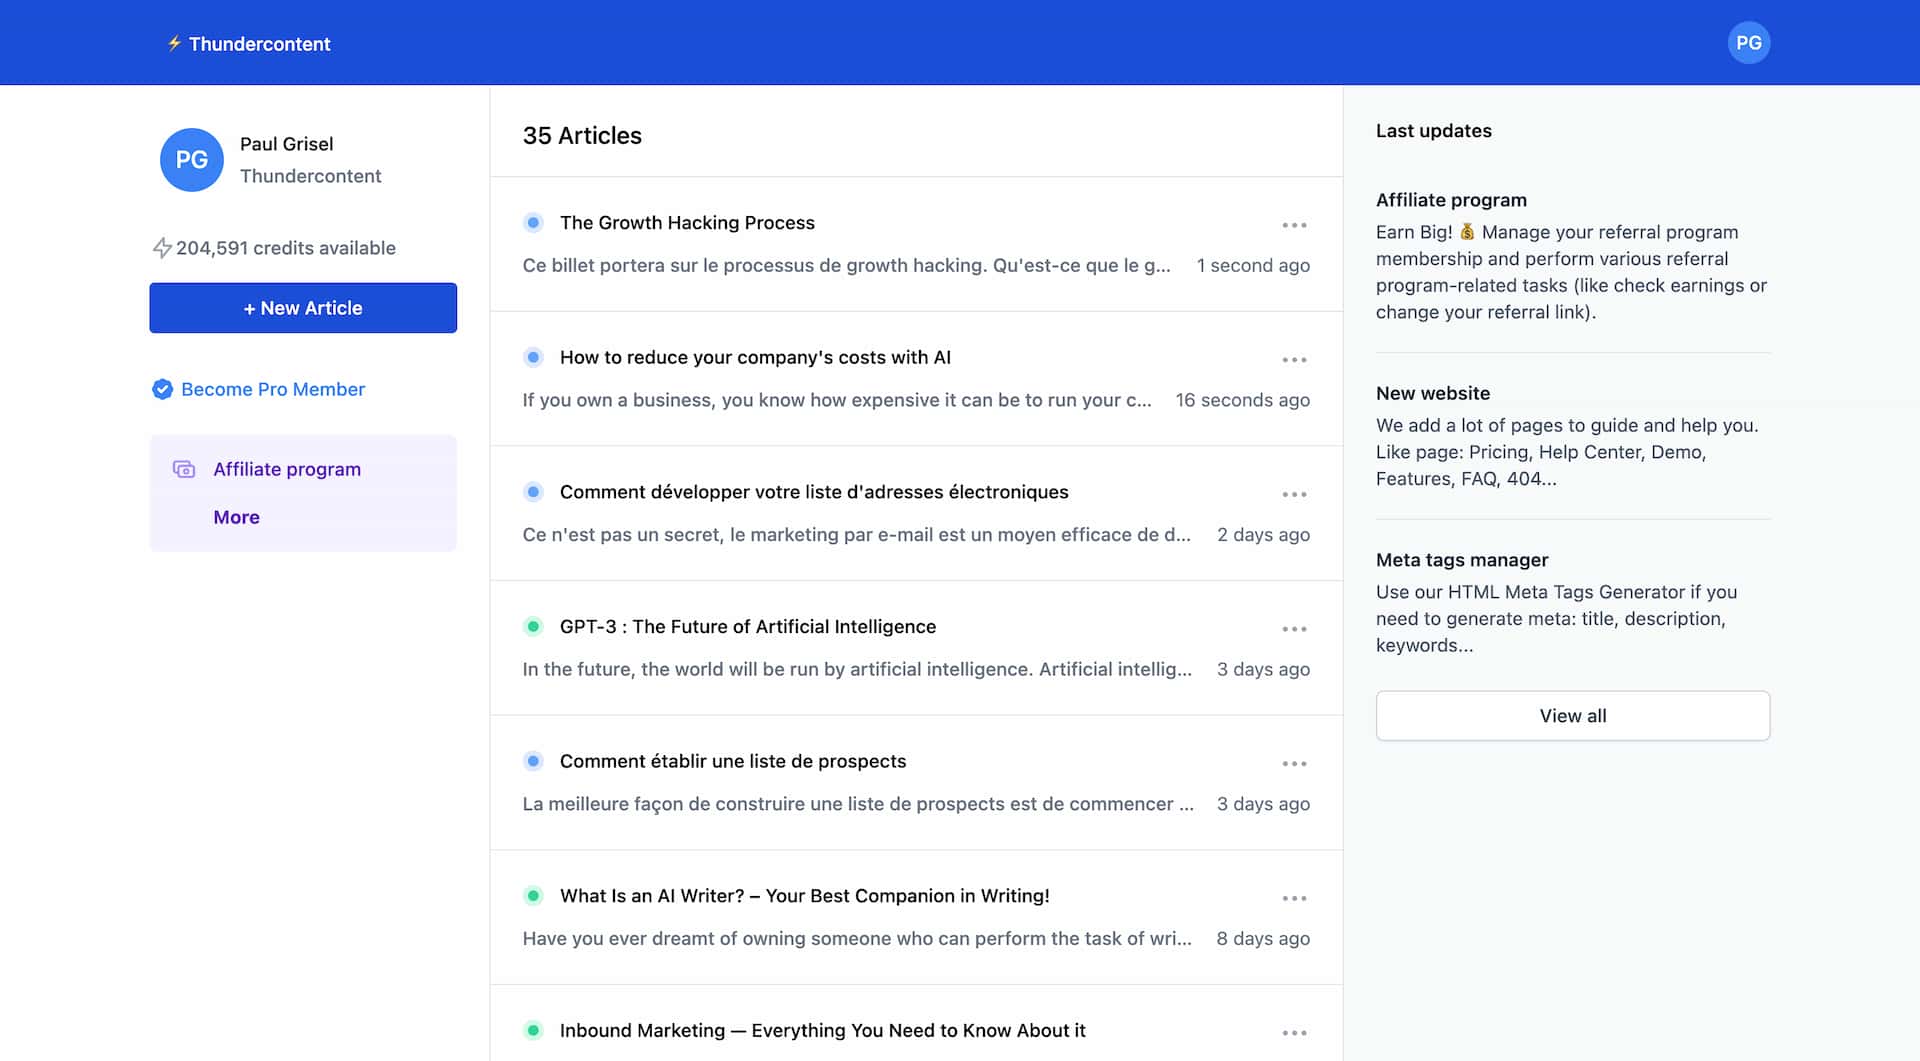Click the Become Pro Member link
This screenshot has width=1920, height=1061.
pyautogui.click(x=273, y=389)
